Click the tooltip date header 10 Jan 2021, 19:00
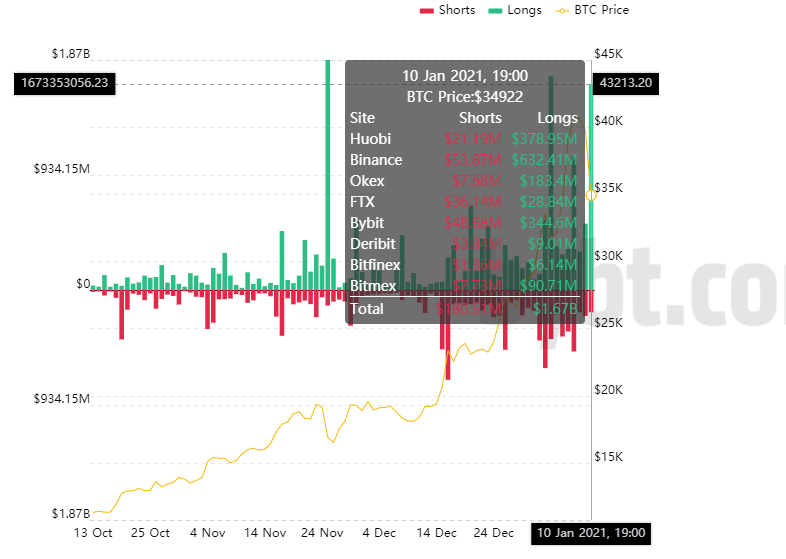The height and width of the screenshot is (559, 786). pos(465,76)
